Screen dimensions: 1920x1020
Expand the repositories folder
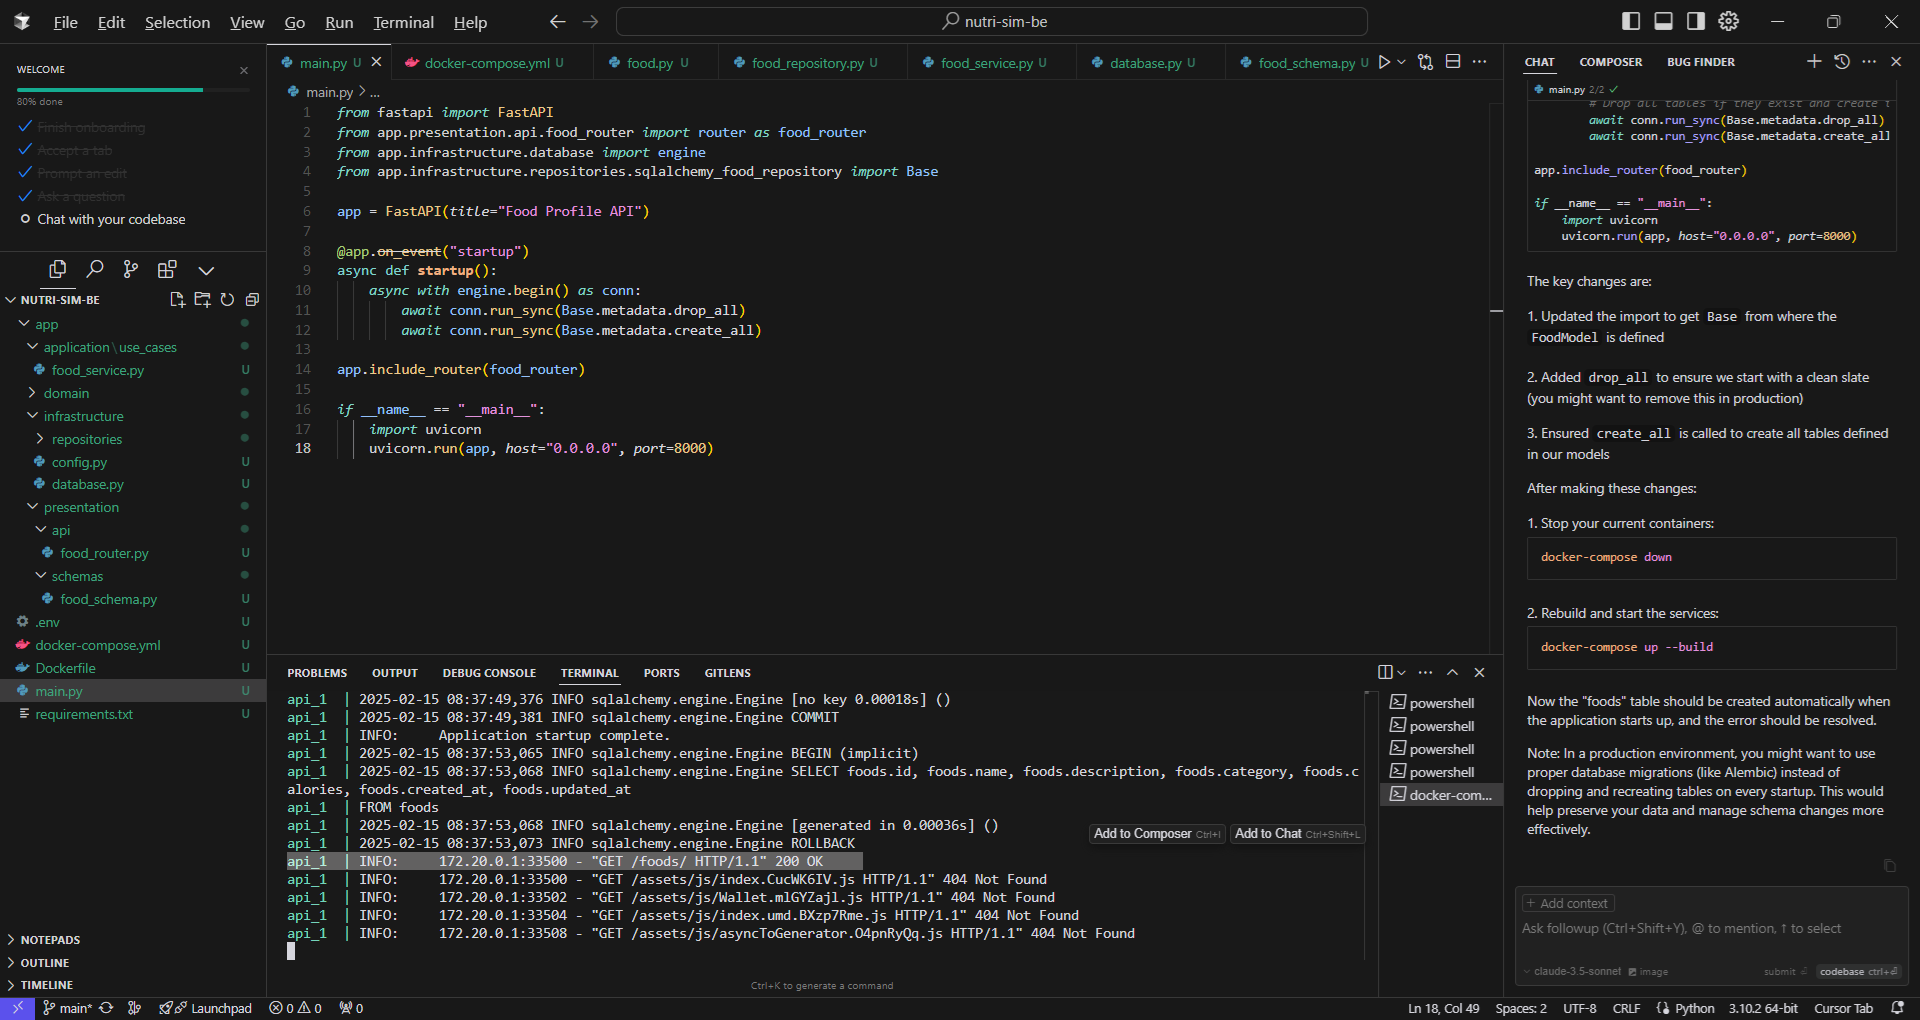pos(40,439)
